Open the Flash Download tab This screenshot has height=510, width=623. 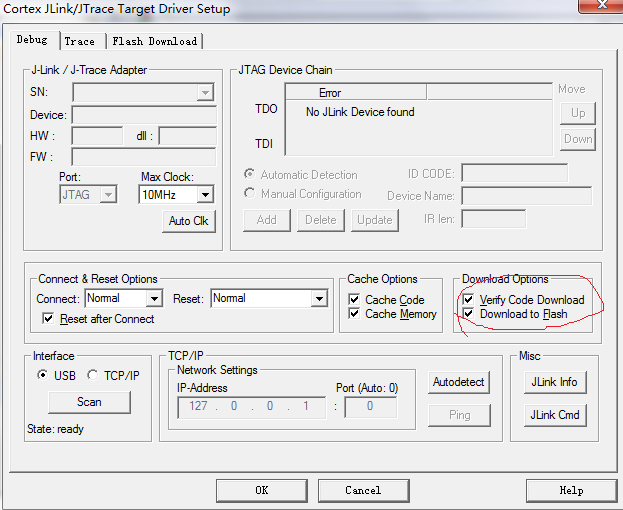(155, 41)
